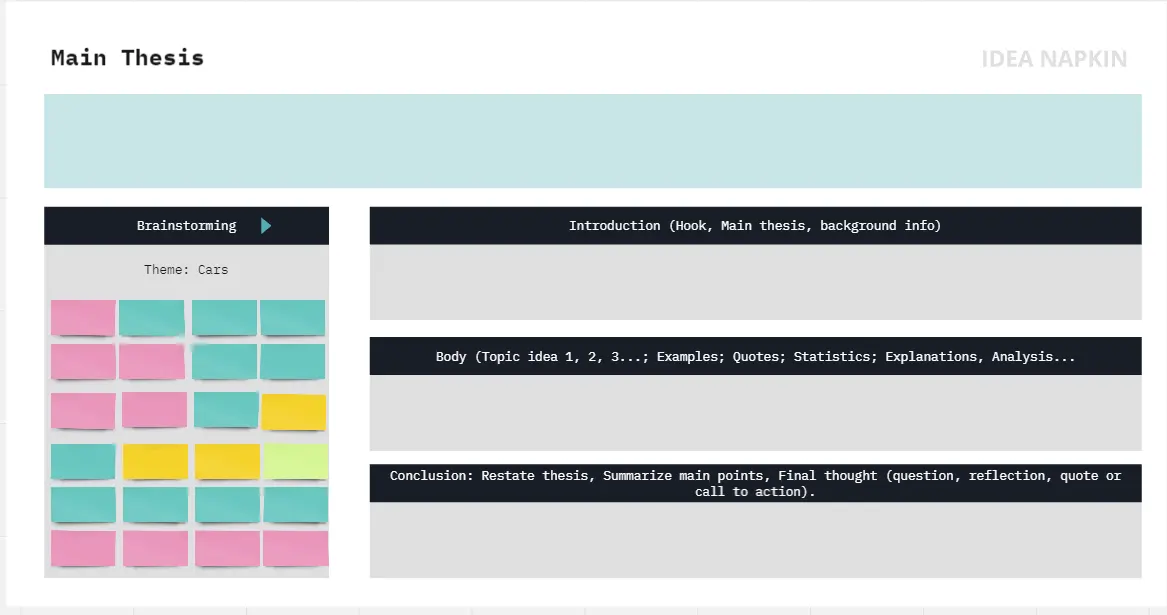Select the pink sticky note in top row
Image resolution: width=1167 pixels, height=615 pixels.
[83, 318]
